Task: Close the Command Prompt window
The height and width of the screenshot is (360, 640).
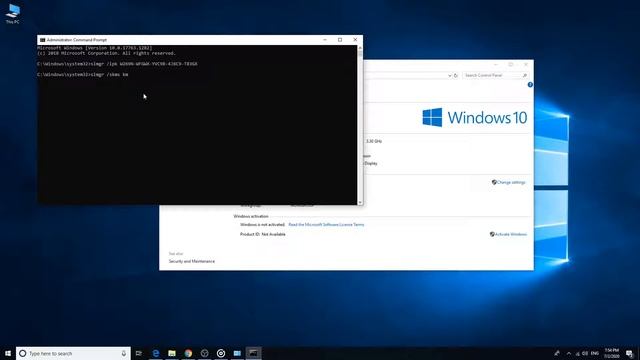Action: (355, 40)
